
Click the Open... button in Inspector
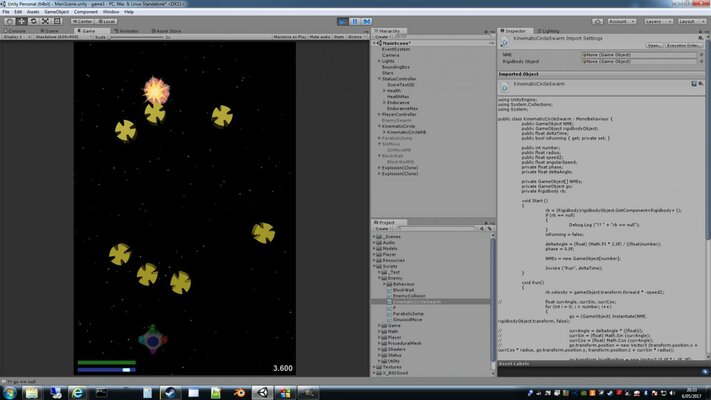(653, 45)
